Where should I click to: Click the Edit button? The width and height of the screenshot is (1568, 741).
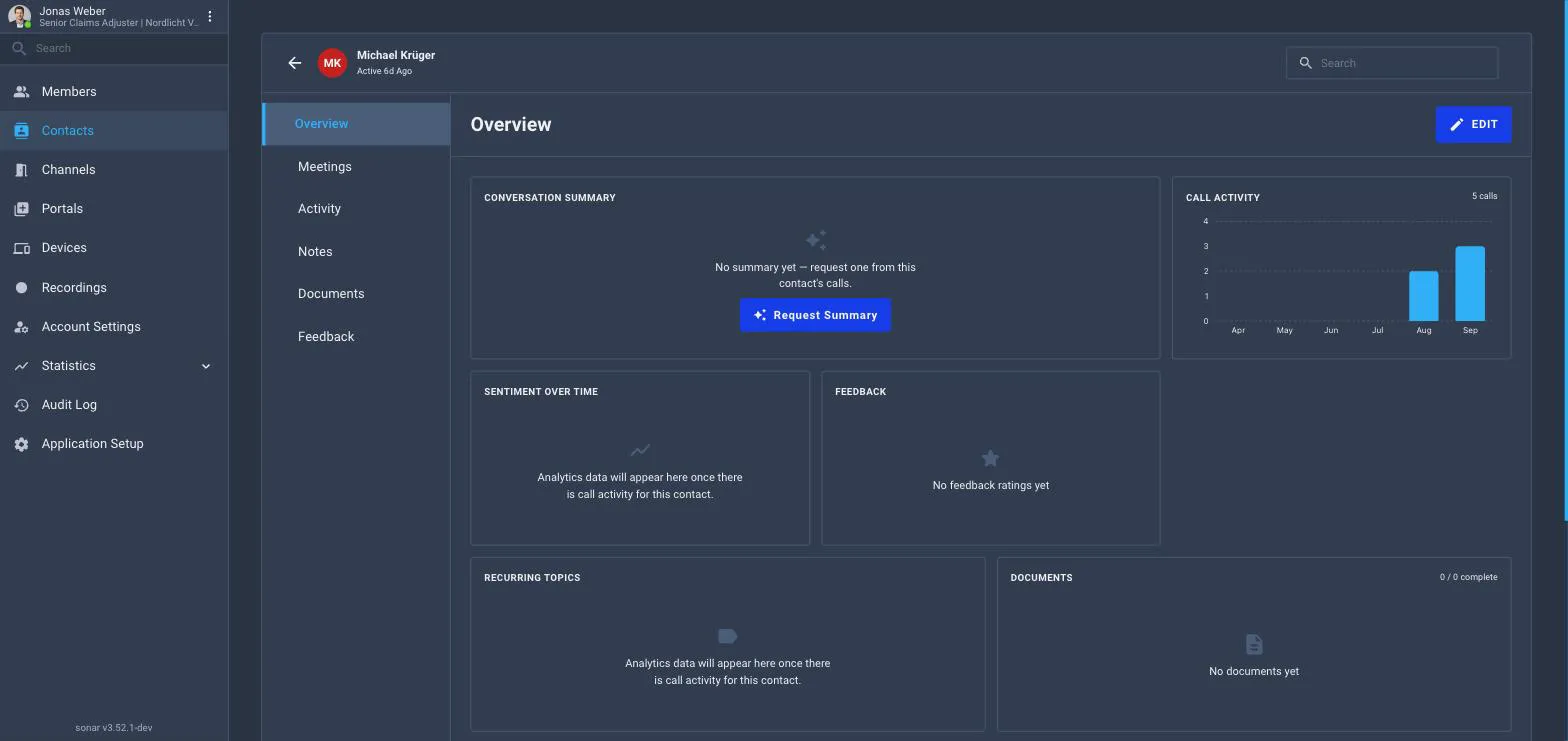1473,124
